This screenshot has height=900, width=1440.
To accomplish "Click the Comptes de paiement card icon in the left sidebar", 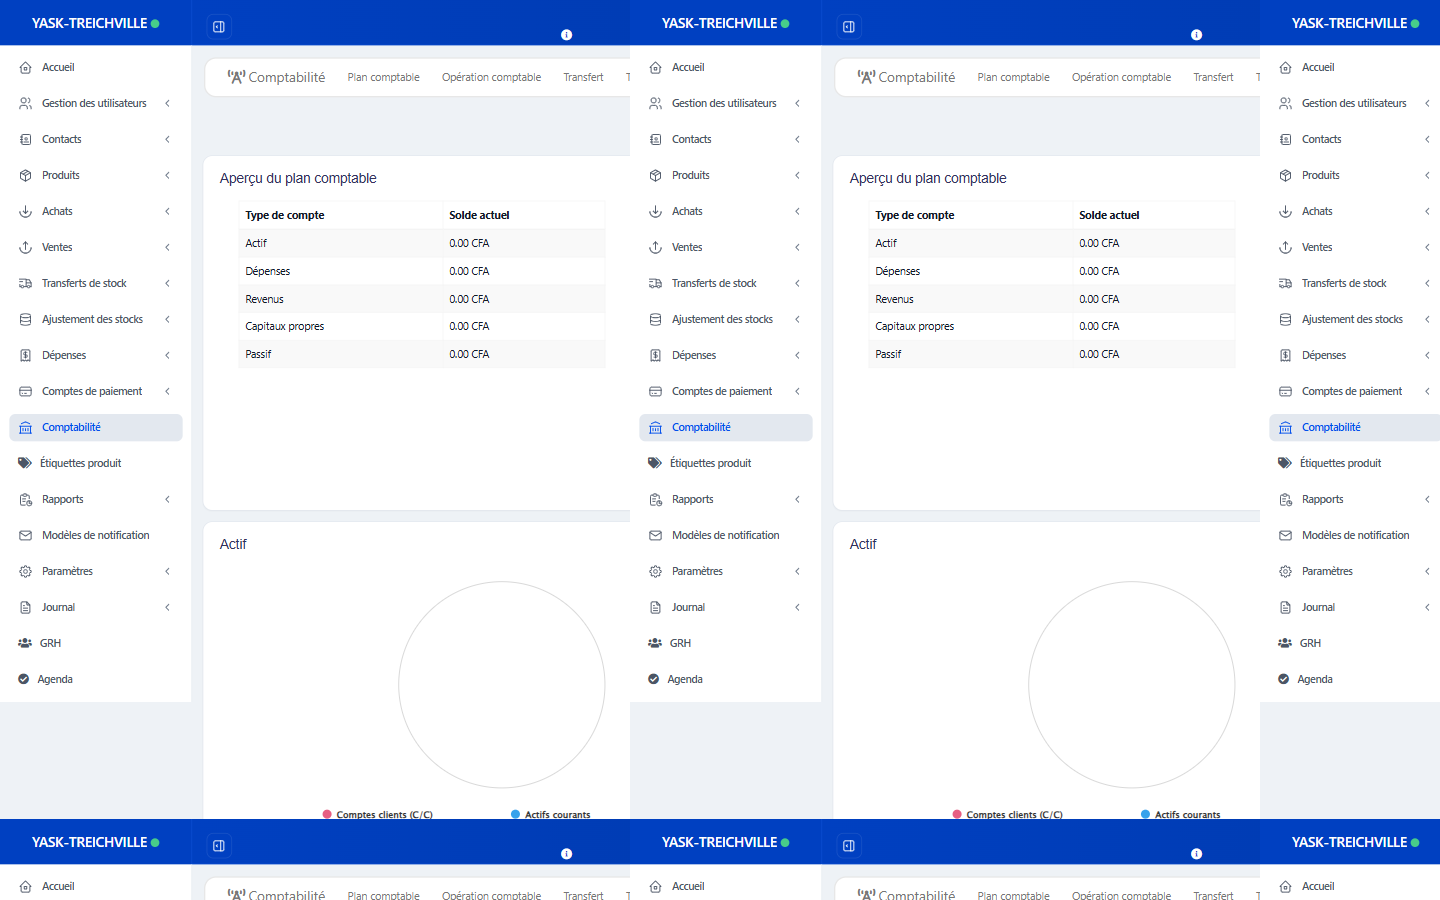I will 26,392.
